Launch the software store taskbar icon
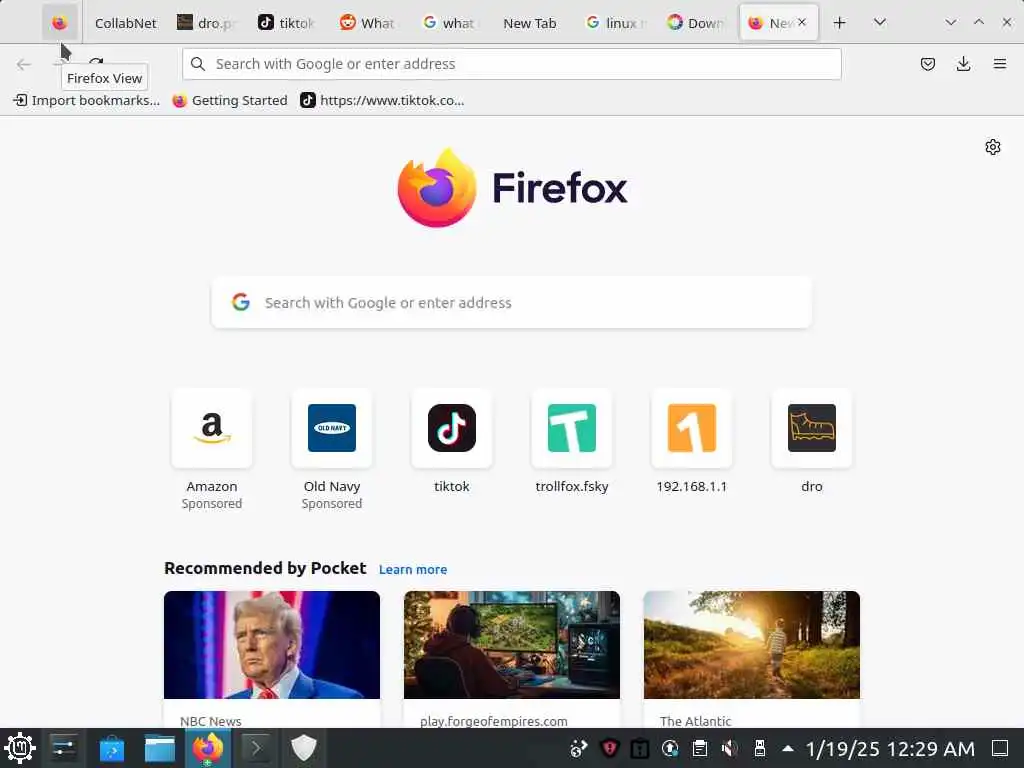The width and height of the screenshot is (1024, 768). click(x=112, y=748)
